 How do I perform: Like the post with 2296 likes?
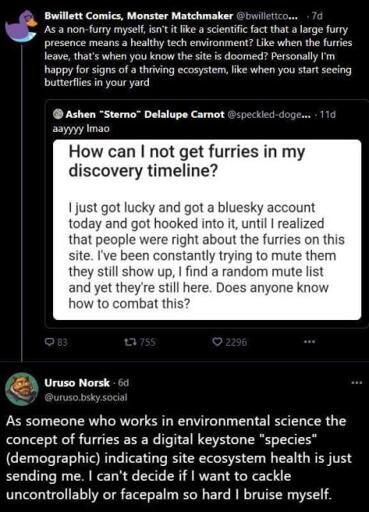point(217,342)
